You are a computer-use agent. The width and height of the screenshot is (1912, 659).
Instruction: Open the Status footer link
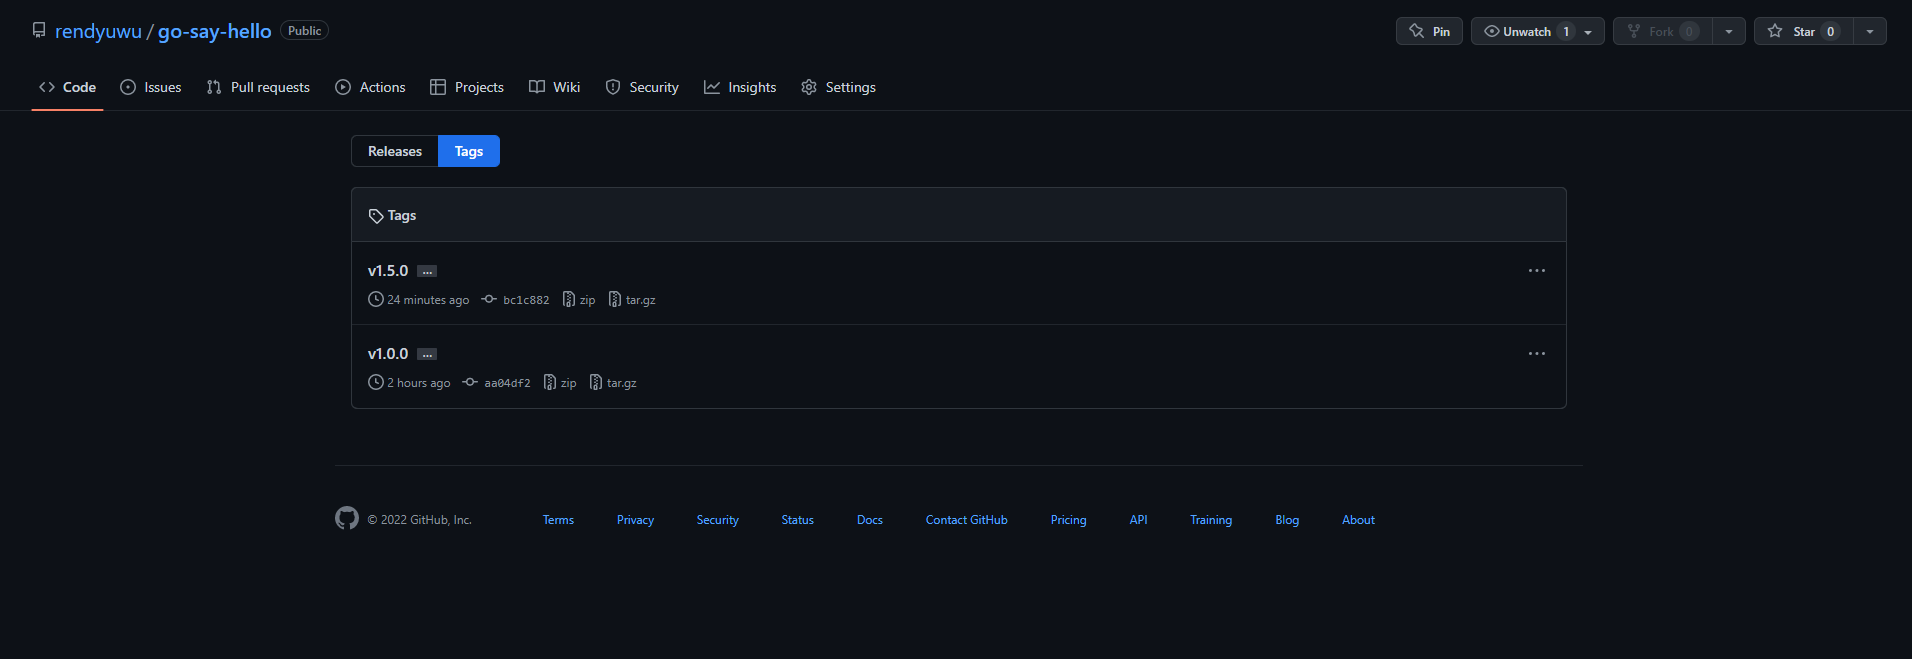tap(798, 520)
